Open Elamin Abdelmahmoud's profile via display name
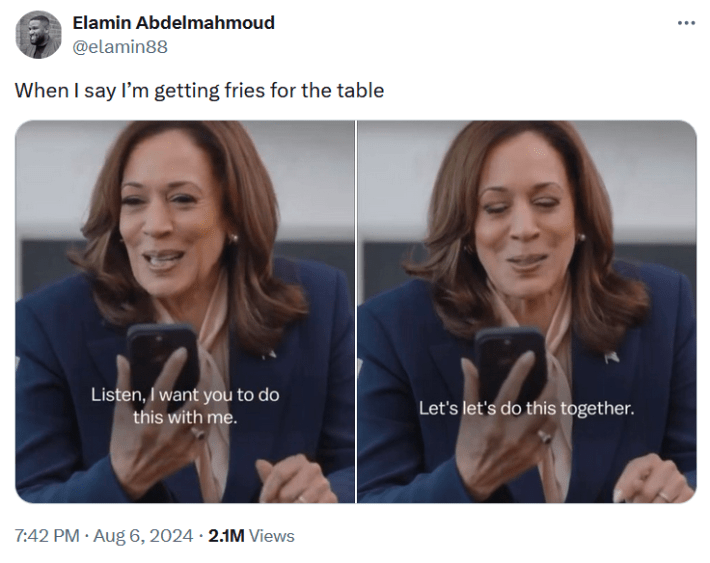The width and height of the screenshot is (710, 563). [174, 23]
